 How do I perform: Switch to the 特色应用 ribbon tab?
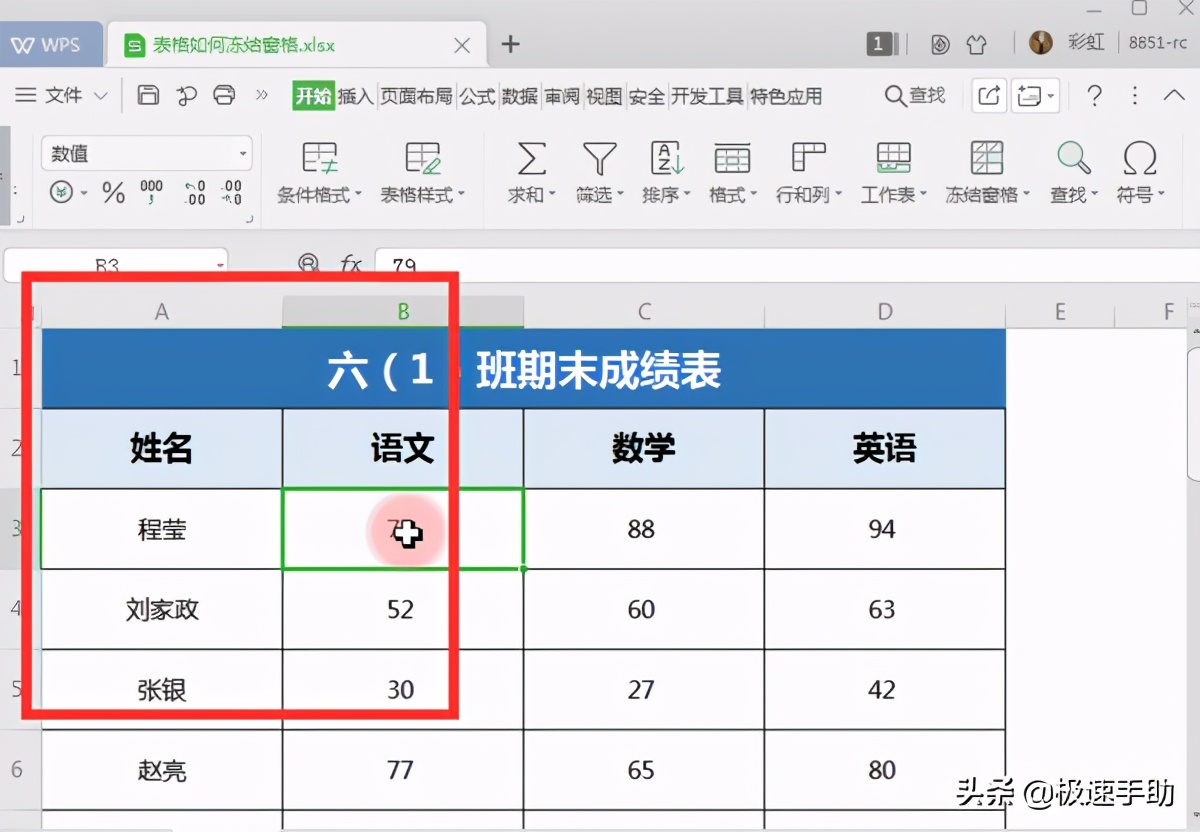click(x=786, y=96)
